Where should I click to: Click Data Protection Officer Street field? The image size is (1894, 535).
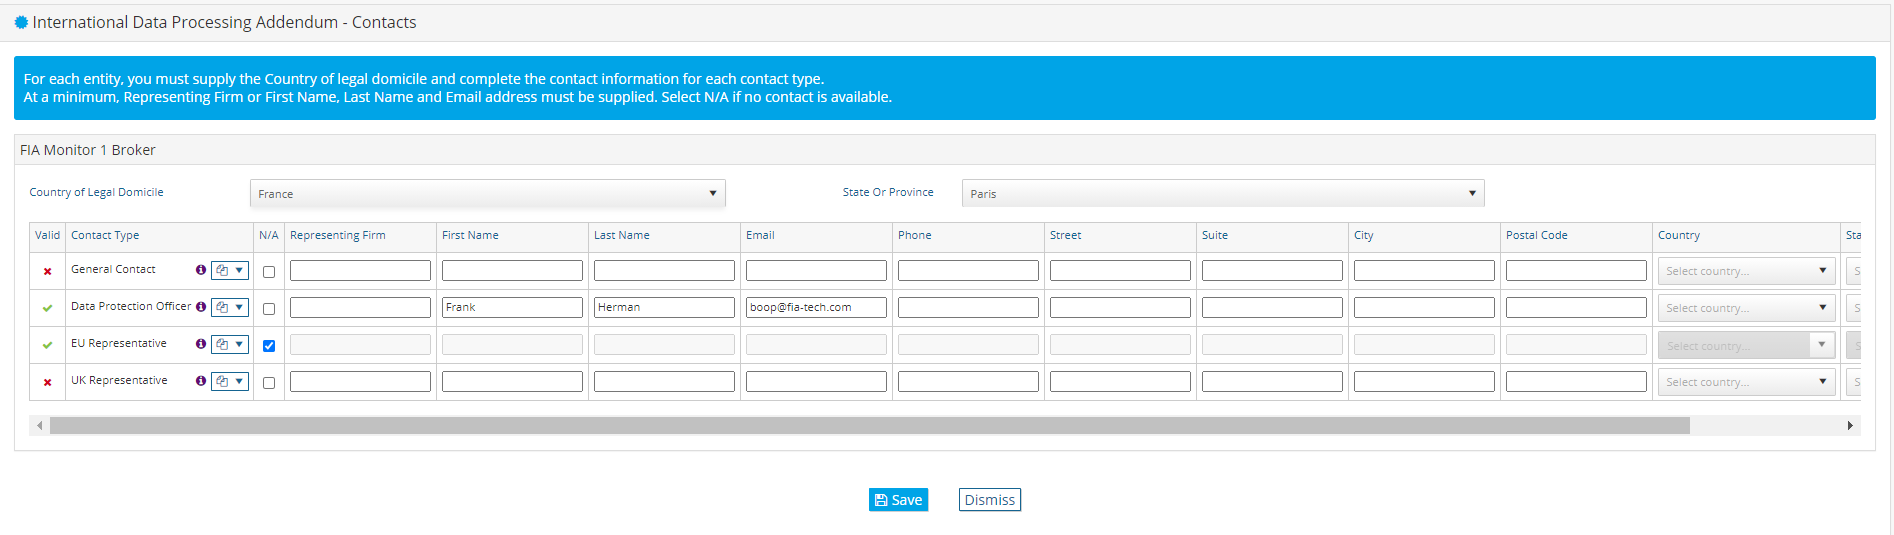[1120, 307]
